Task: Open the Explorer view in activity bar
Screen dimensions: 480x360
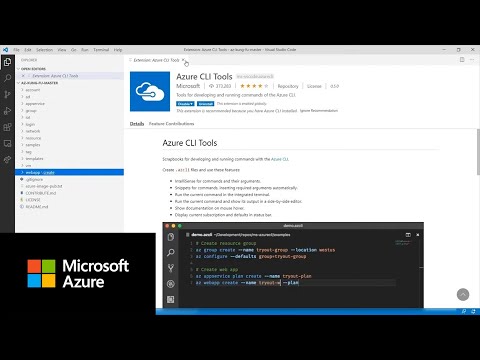Action: click(7, 62)
